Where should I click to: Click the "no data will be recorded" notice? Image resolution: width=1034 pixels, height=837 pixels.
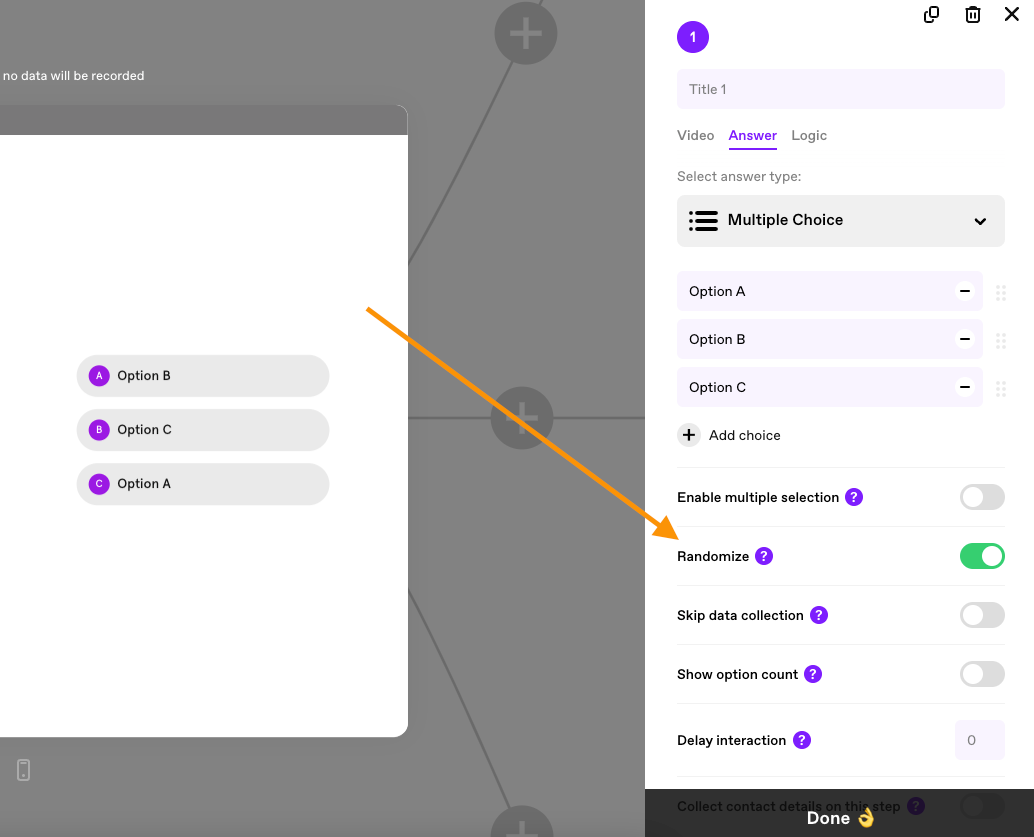tap(73, 76)
